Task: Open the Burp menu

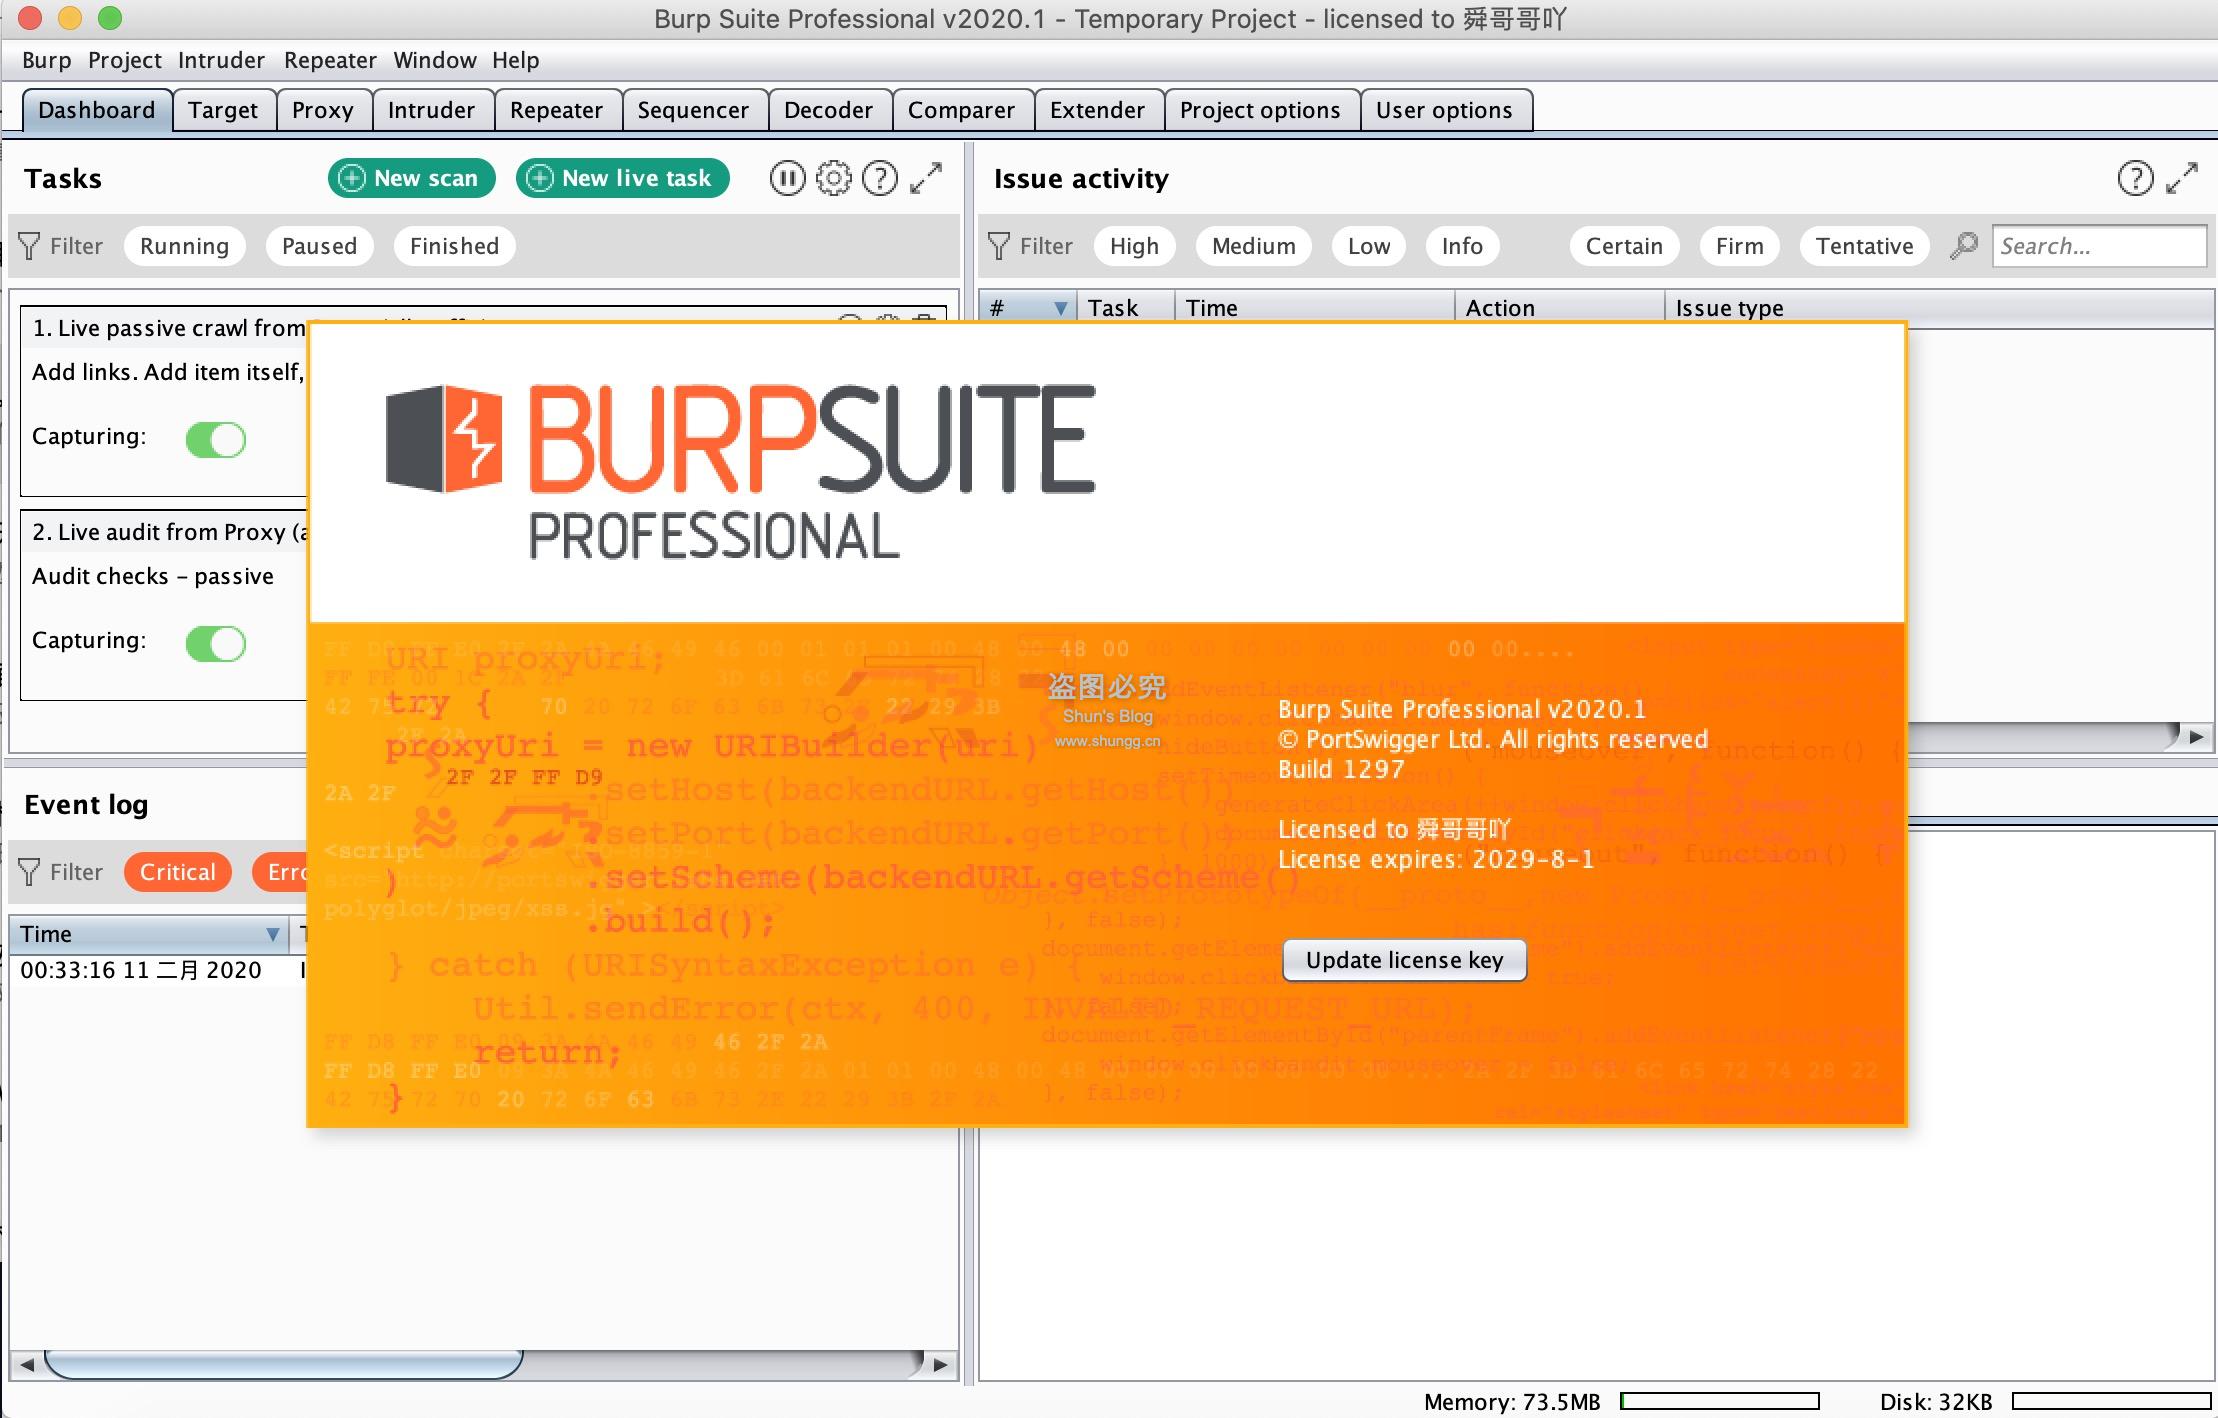Action: click(47, 60)
